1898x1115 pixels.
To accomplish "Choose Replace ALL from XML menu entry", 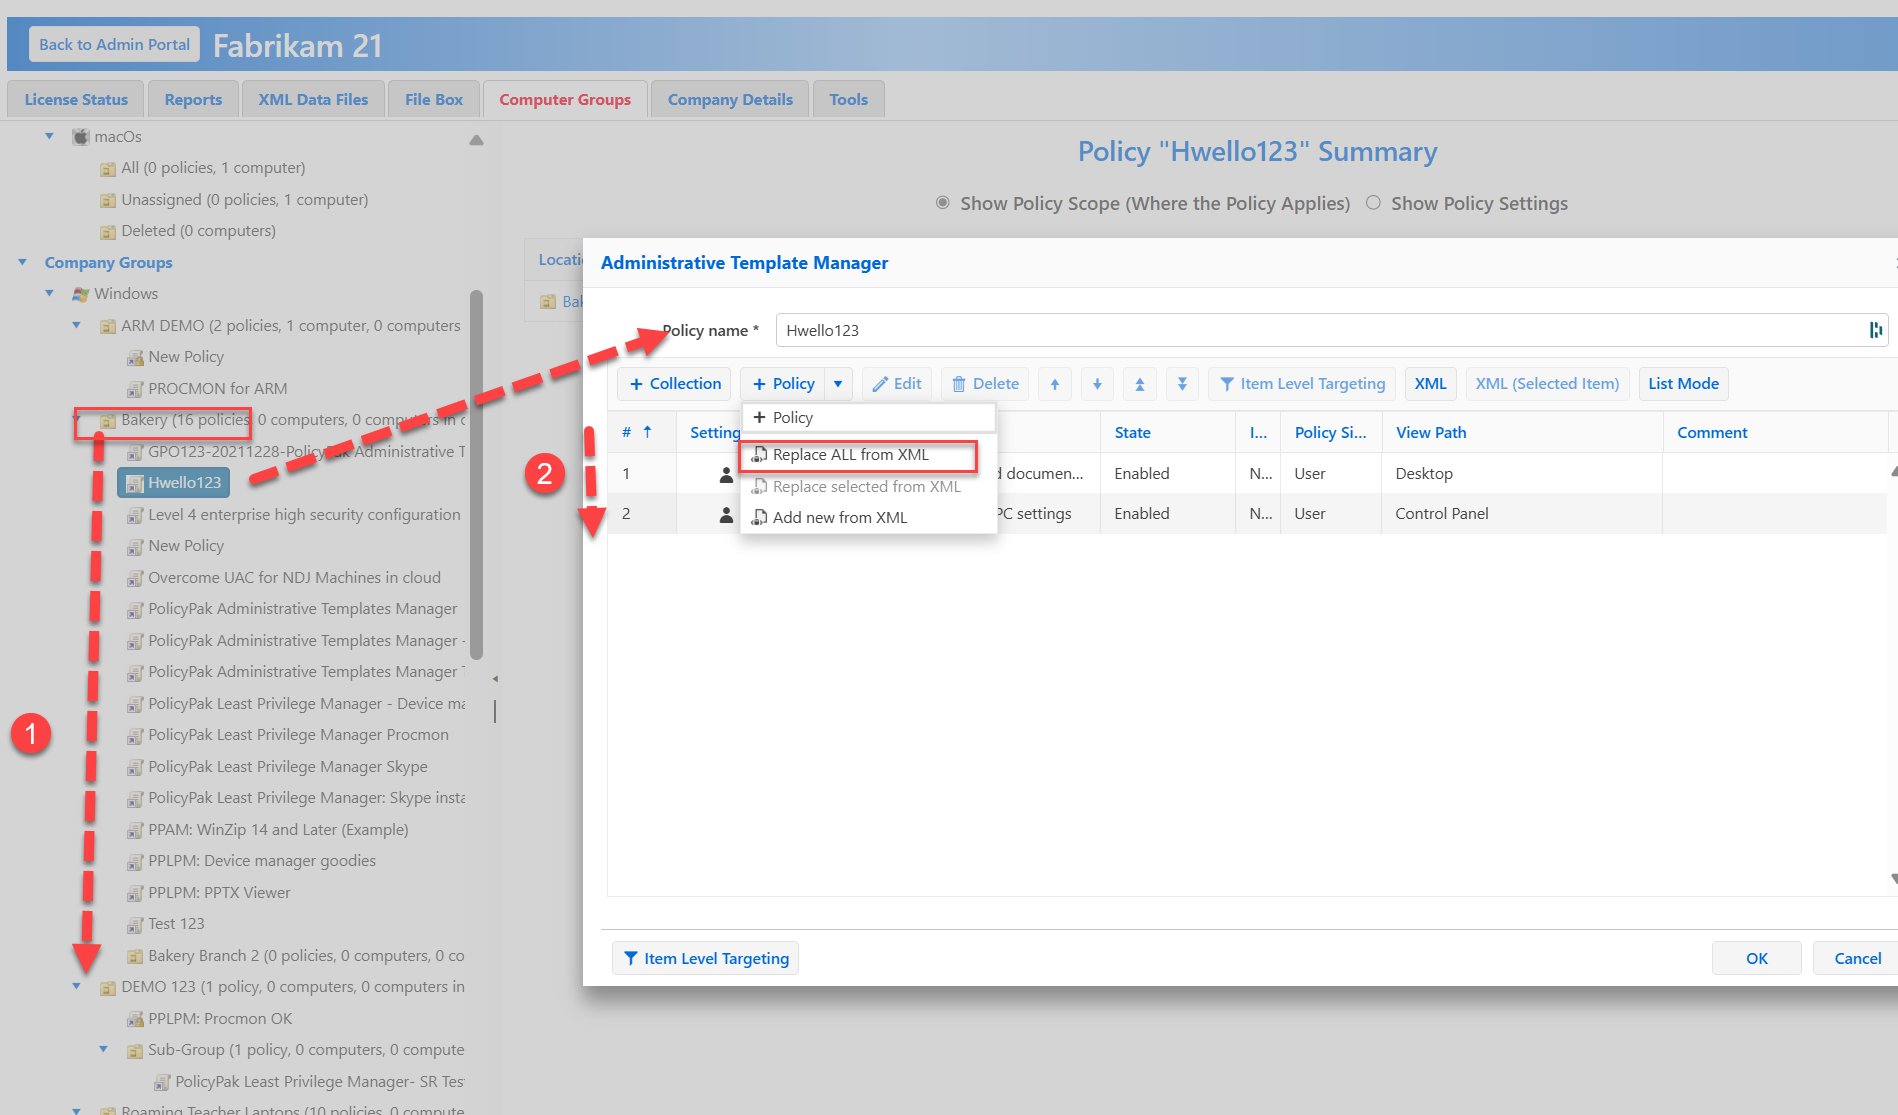I will [x=850, y=455].
